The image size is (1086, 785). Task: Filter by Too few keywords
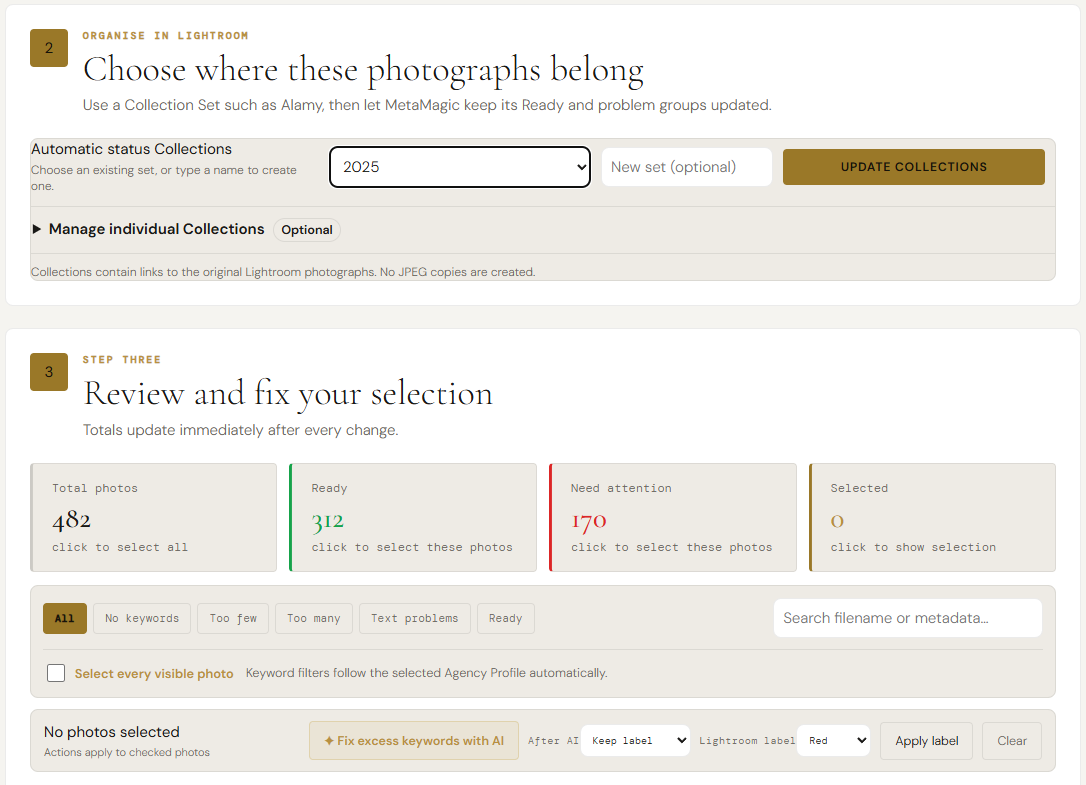233,619
